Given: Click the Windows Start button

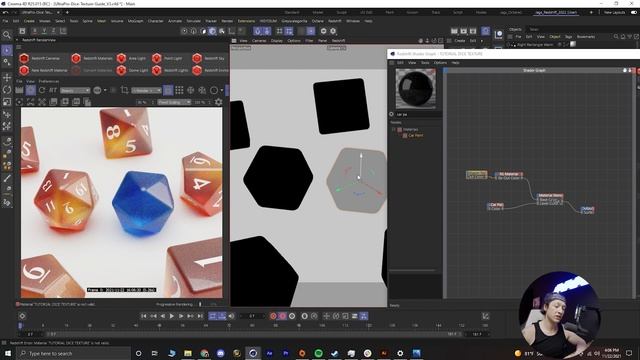Looking at the screenshot, I should click(8, 353).
